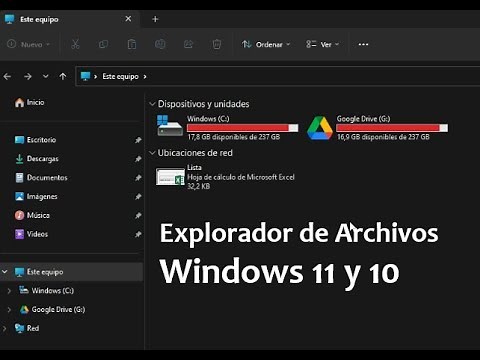Open Música quick access folder
This screenshot has width=480, height=360.
coord(32,215)
